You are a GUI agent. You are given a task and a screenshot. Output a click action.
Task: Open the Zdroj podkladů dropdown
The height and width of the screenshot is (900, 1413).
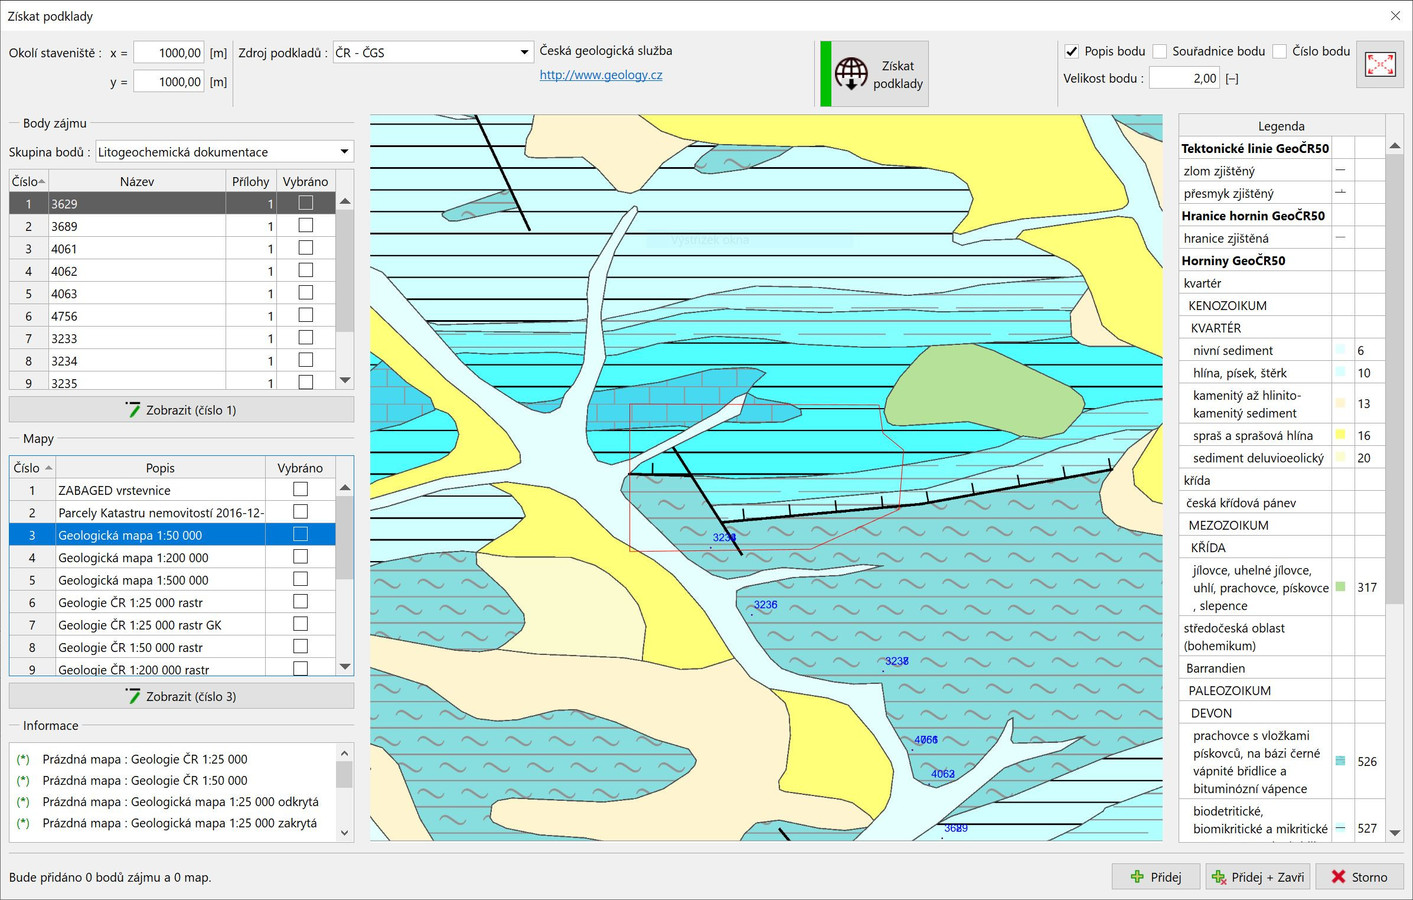tap(524, 52)
